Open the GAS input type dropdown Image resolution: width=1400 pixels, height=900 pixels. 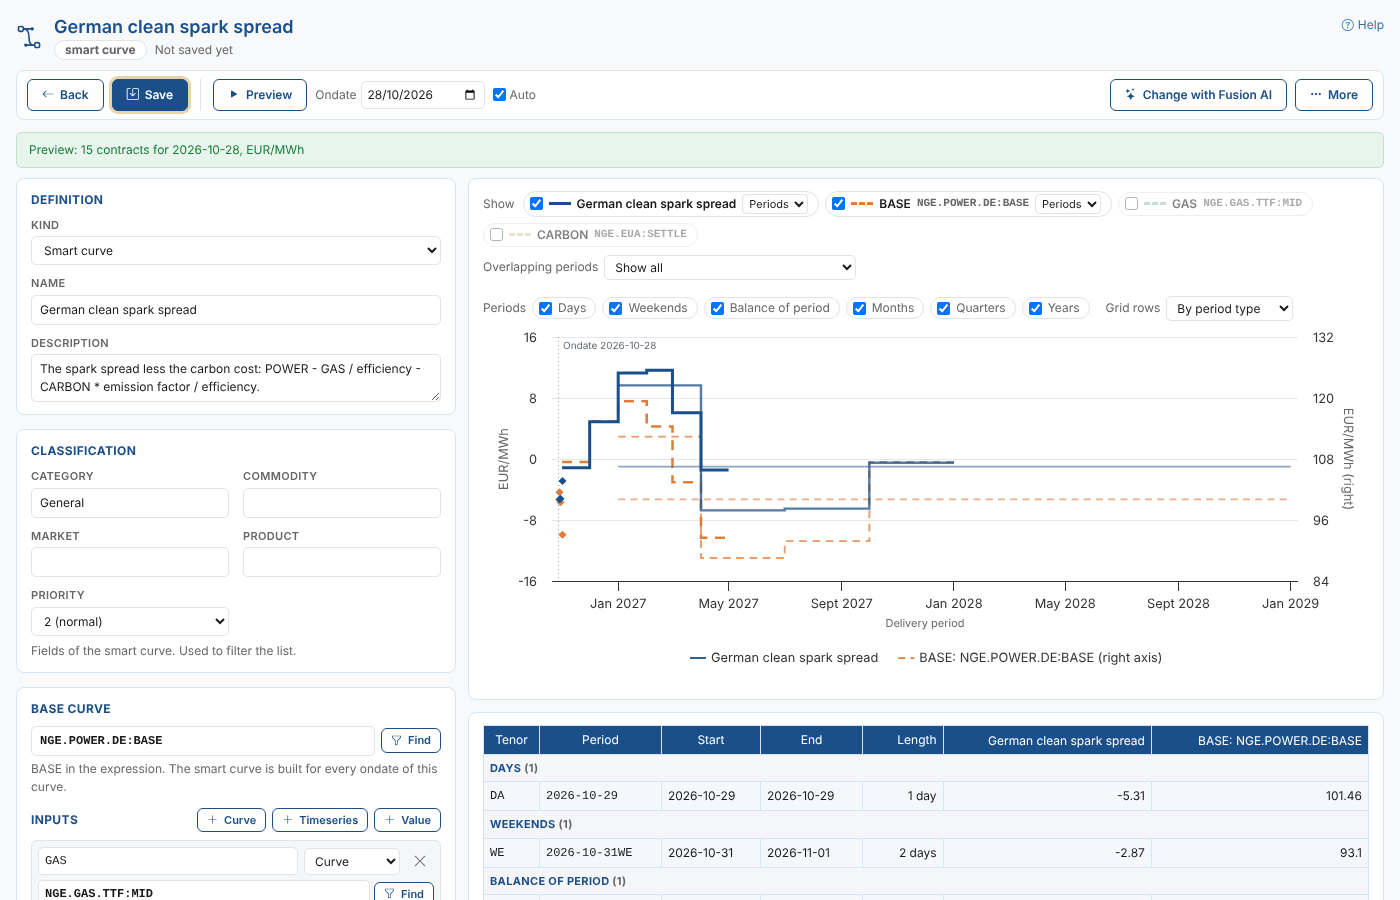tap(352, 861)
